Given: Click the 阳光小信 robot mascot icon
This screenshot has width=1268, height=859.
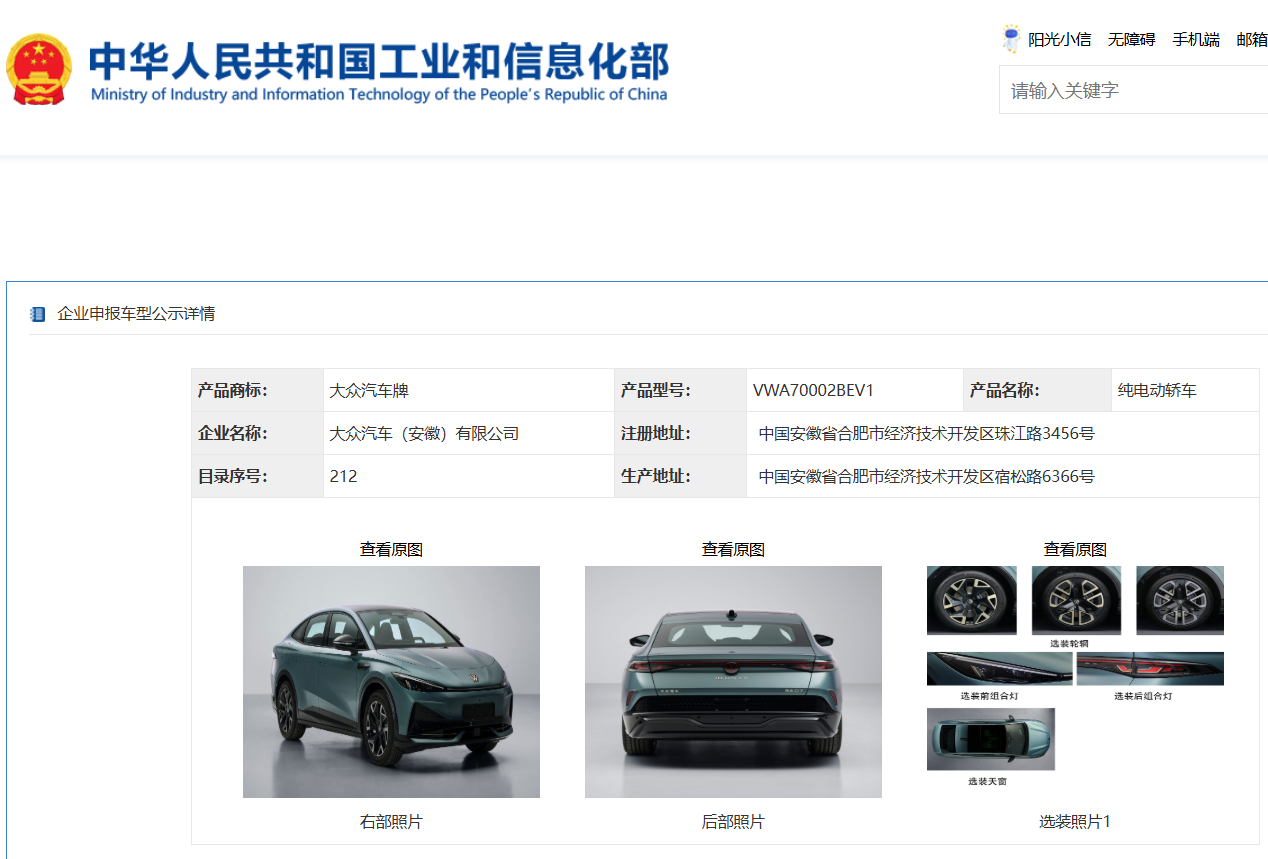Looking at the screenshot, I should (x=1011, y=39).
